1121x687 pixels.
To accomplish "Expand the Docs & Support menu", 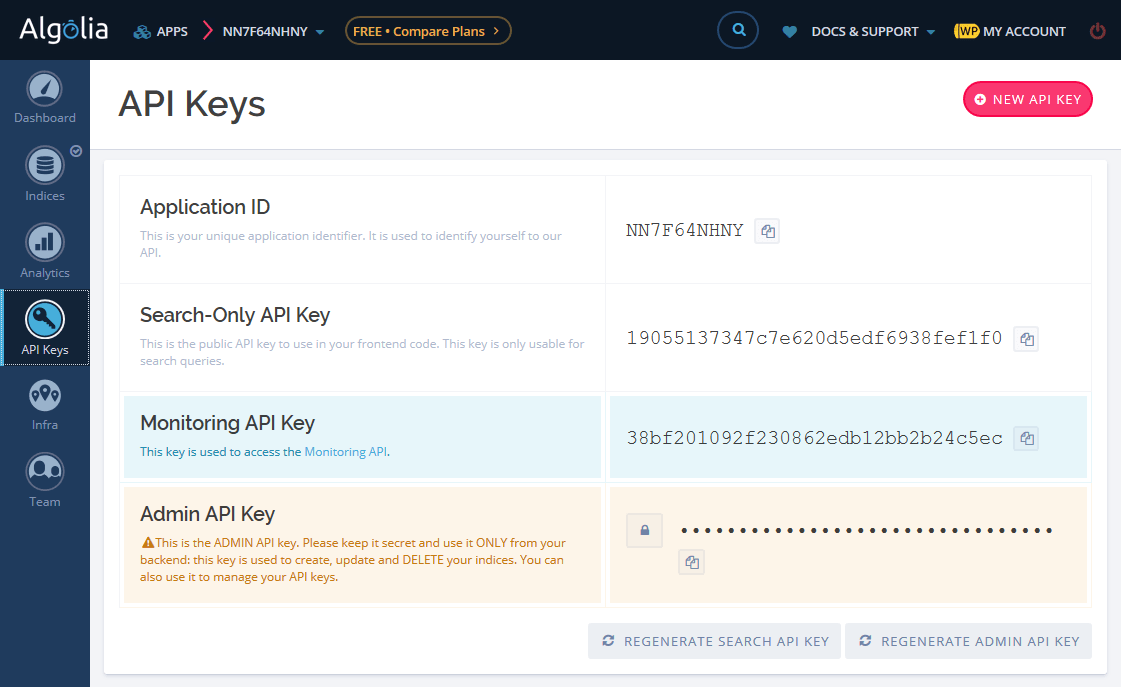I will 873,31.
